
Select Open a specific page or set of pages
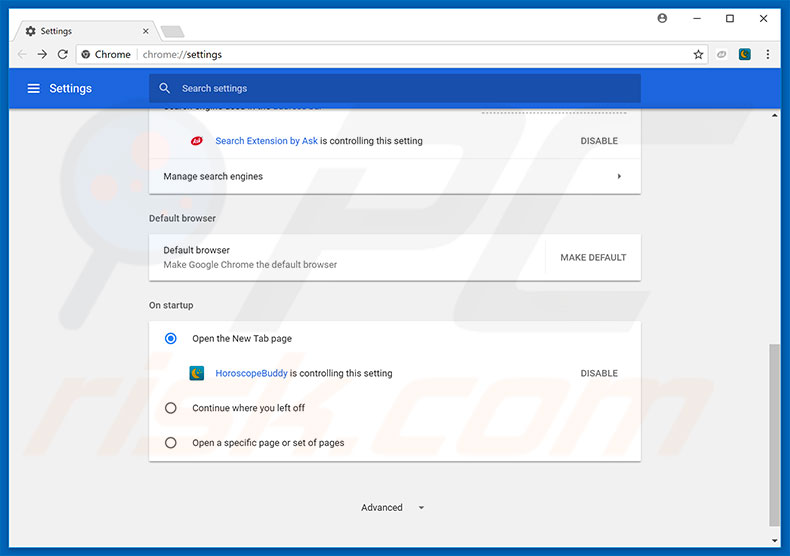point(171,443)
